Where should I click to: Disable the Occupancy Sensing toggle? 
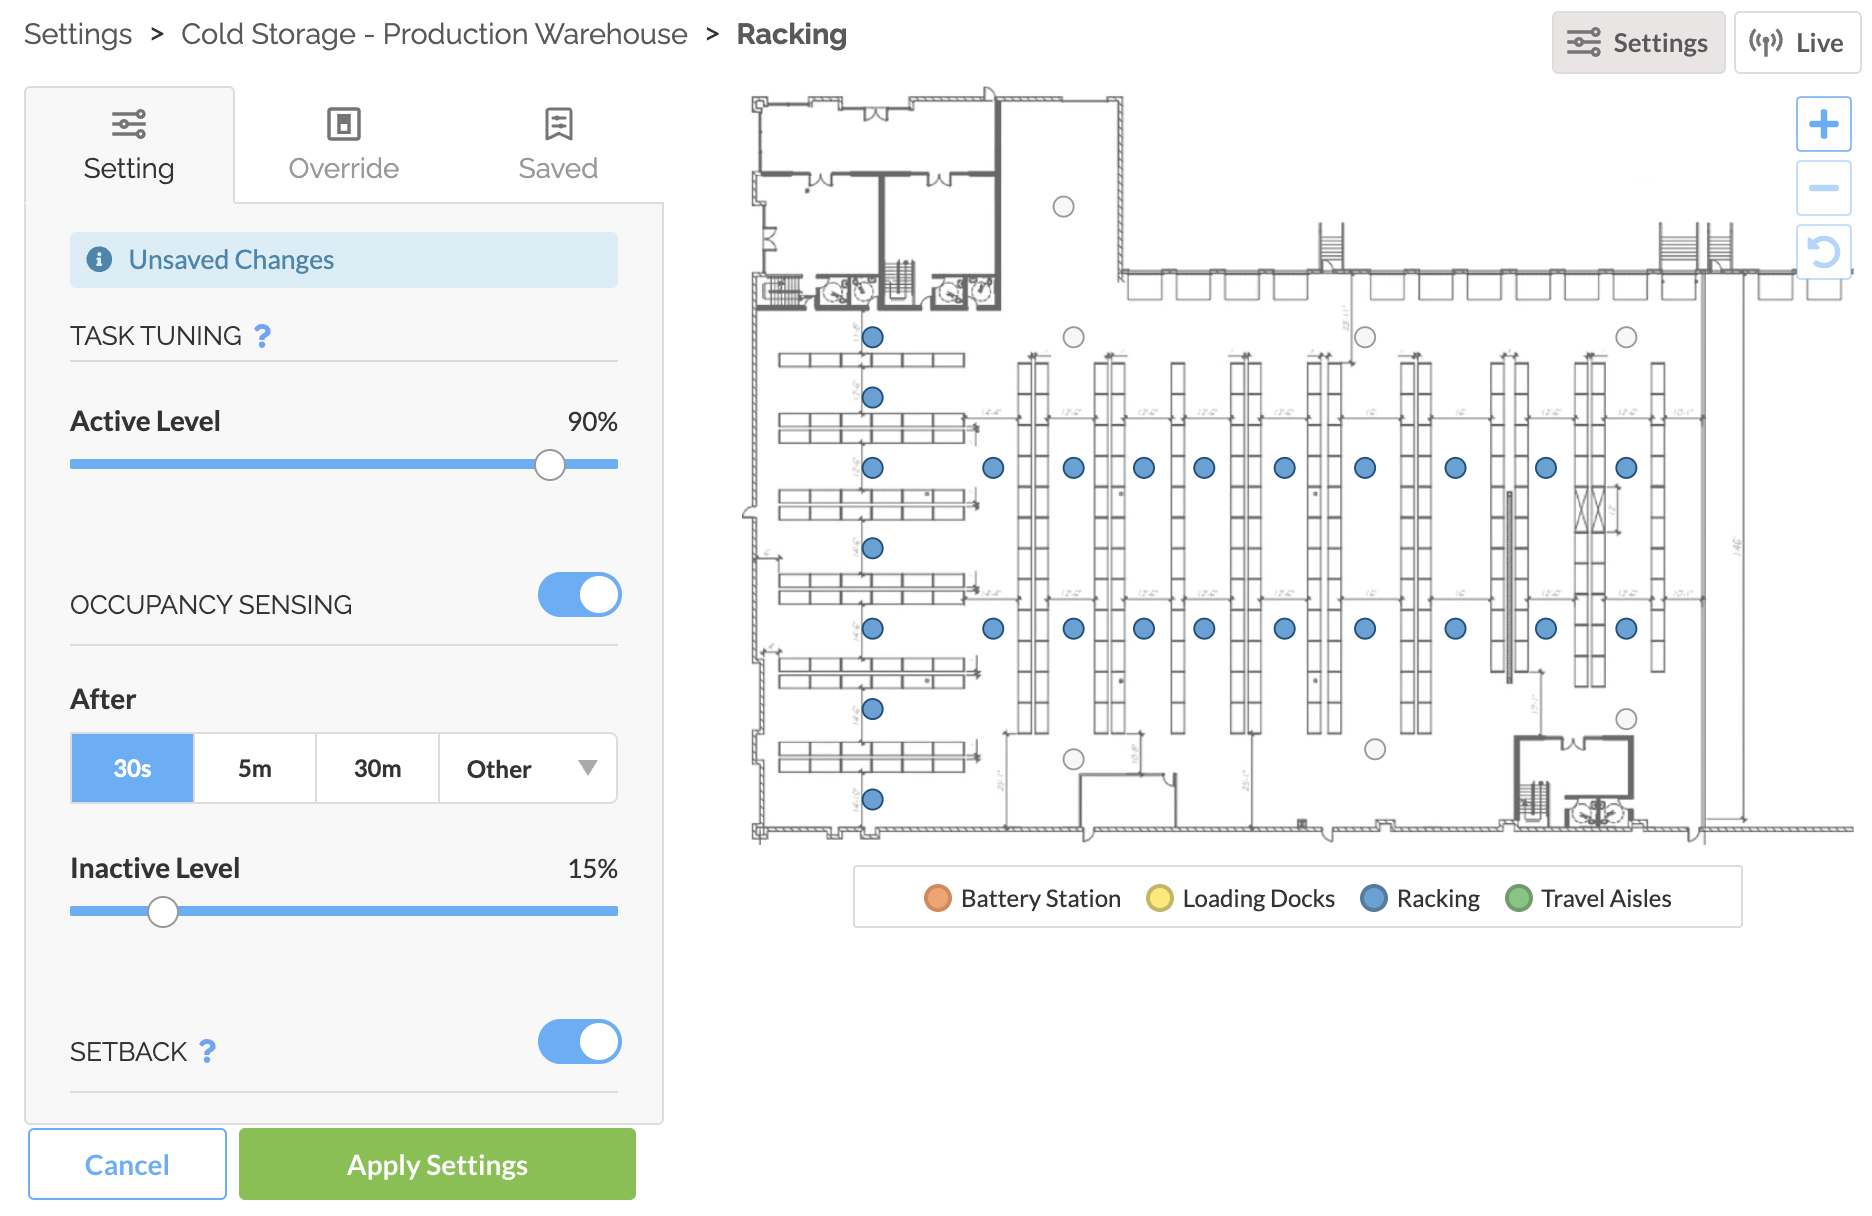pyautogui.click(x=579, y=595)
